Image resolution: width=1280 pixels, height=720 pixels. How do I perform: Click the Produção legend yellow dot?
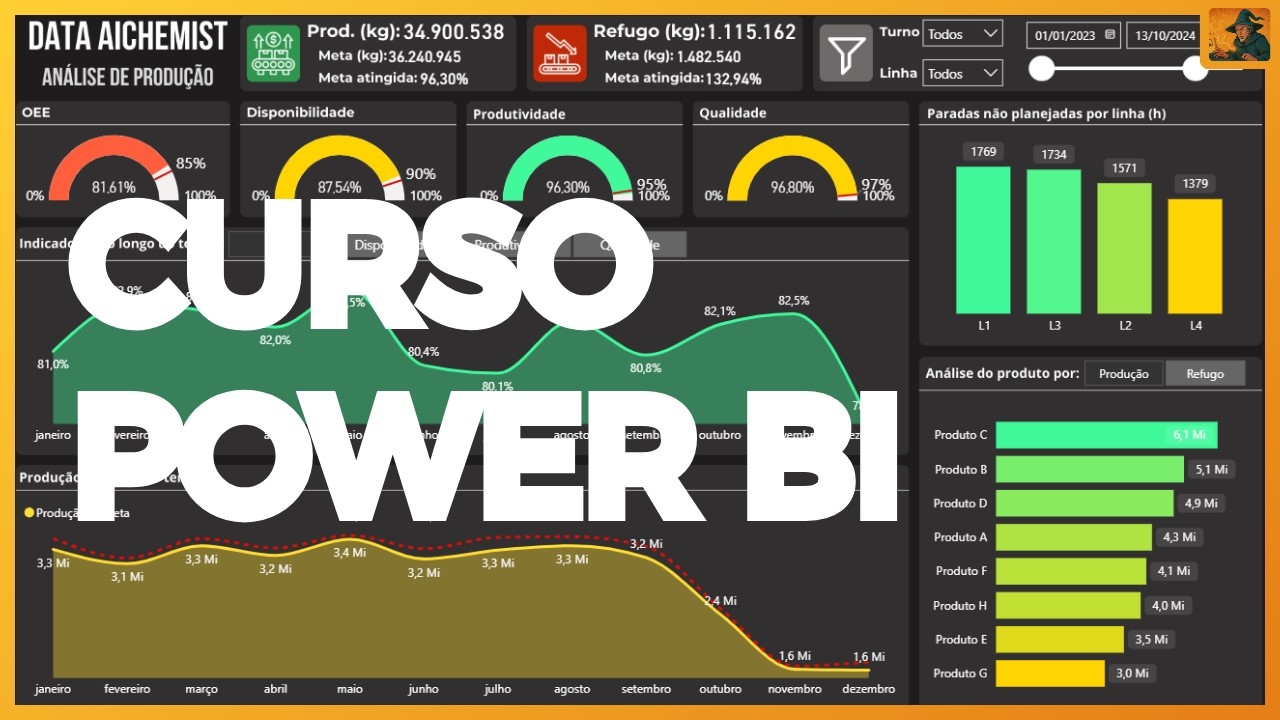(29, 513)
